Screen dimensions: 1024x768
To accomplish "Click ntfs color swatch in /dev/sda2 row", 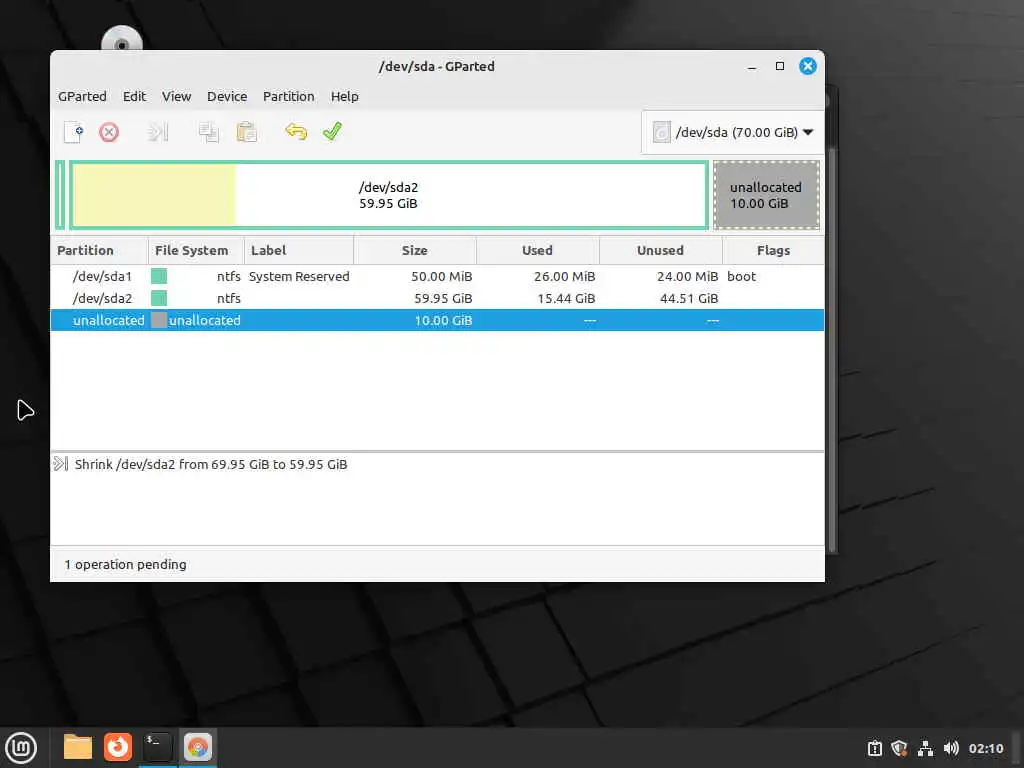I will [159, 298].
